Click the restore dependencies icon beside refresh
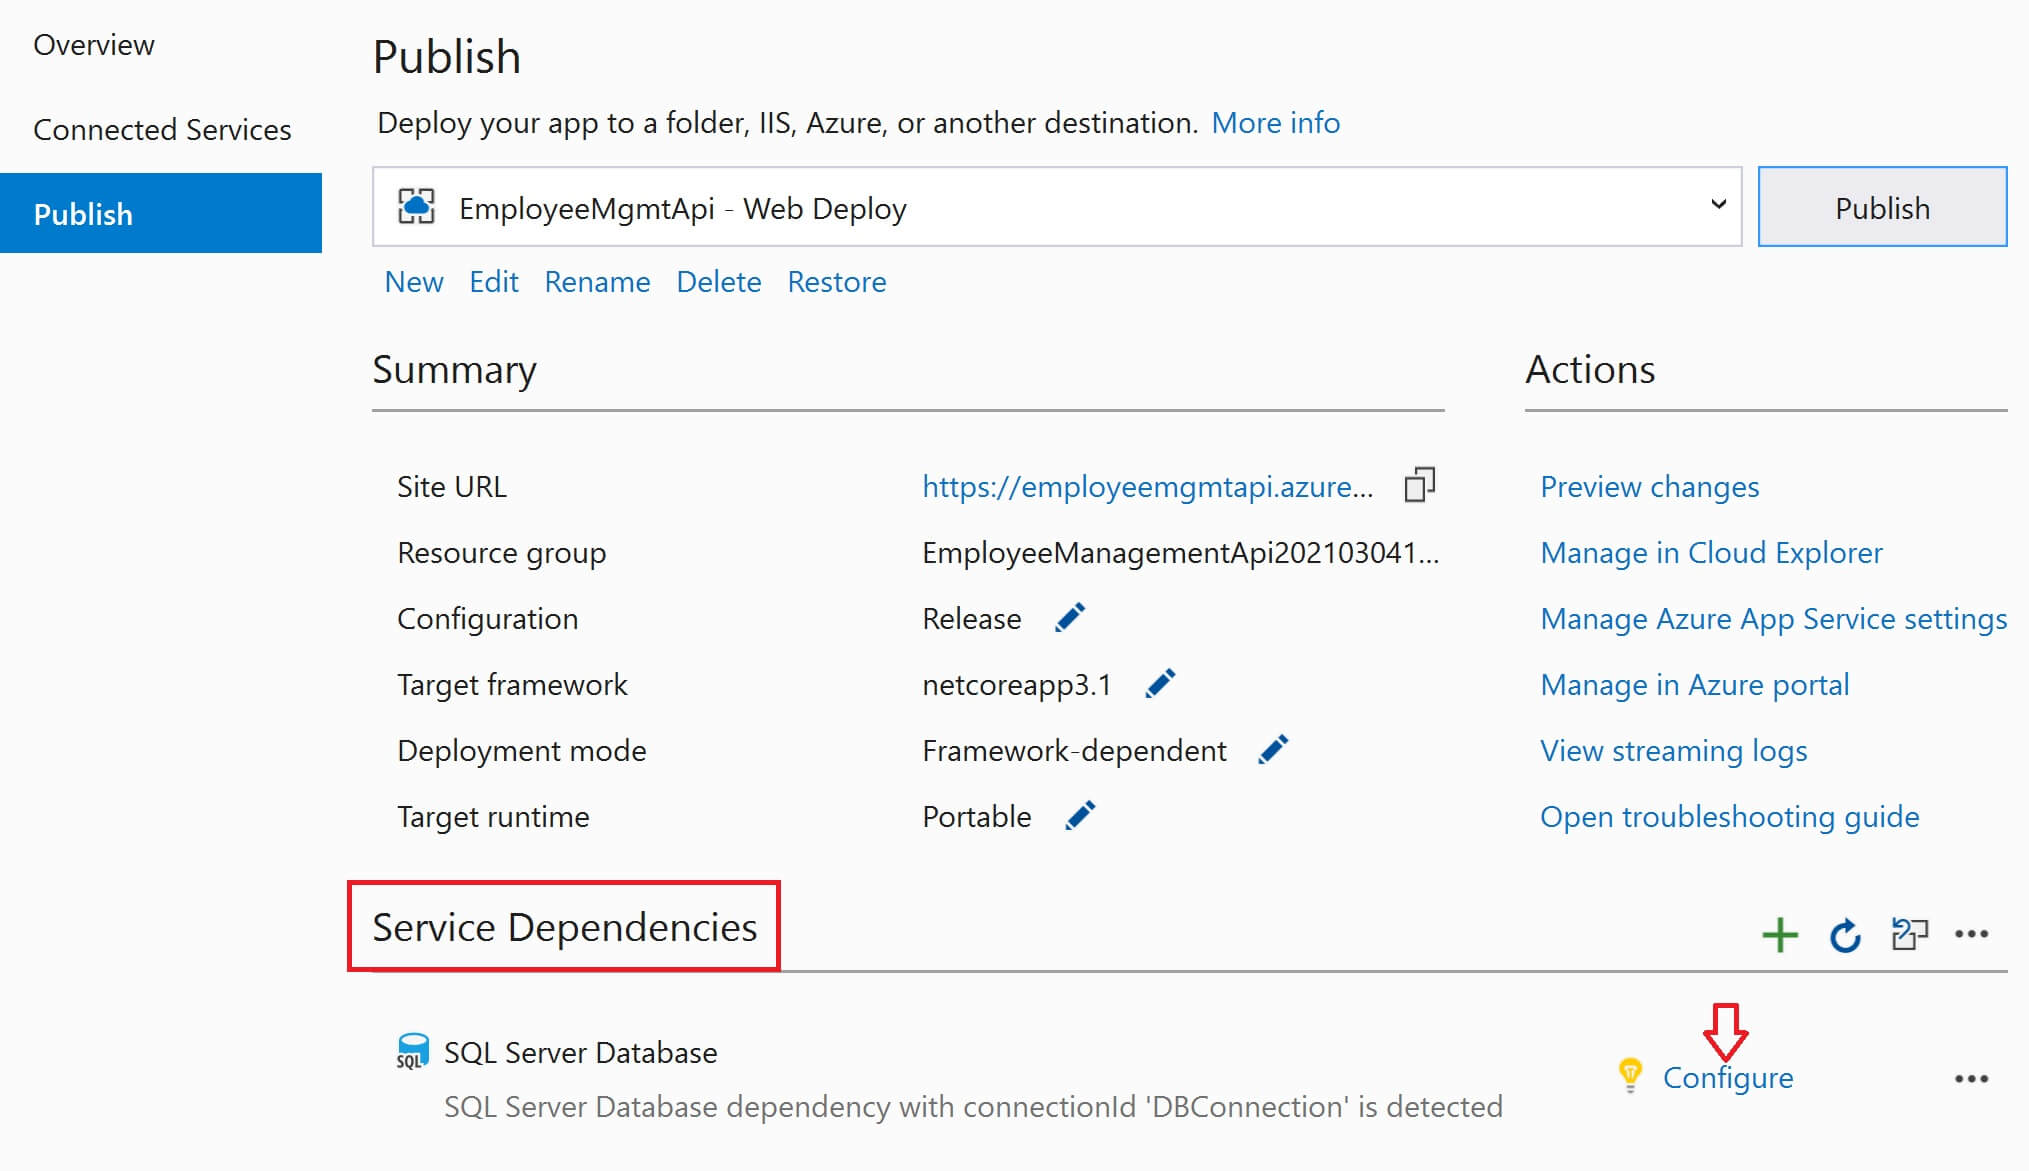The height and width of the screenshot is (1171, 2029). pos(1909,934)
